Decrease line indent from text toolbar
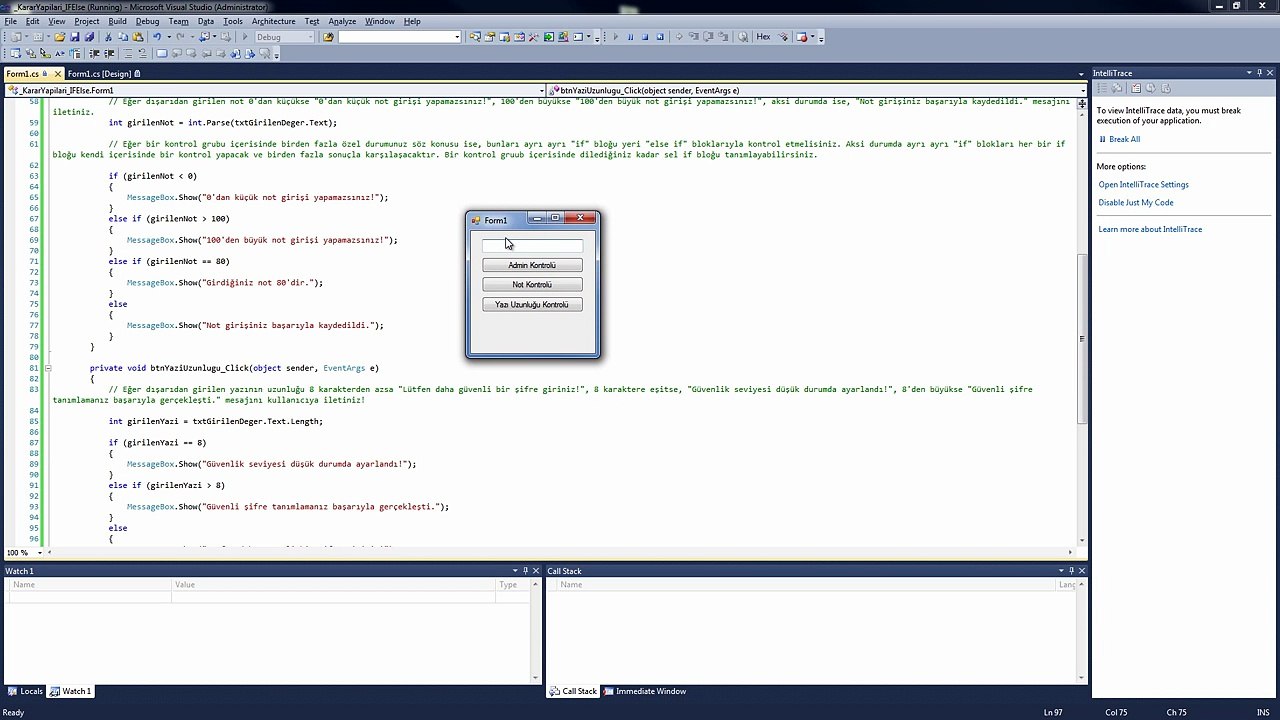Image resolution: width=1280 pixels, height=720 pixels. [94, 53]
